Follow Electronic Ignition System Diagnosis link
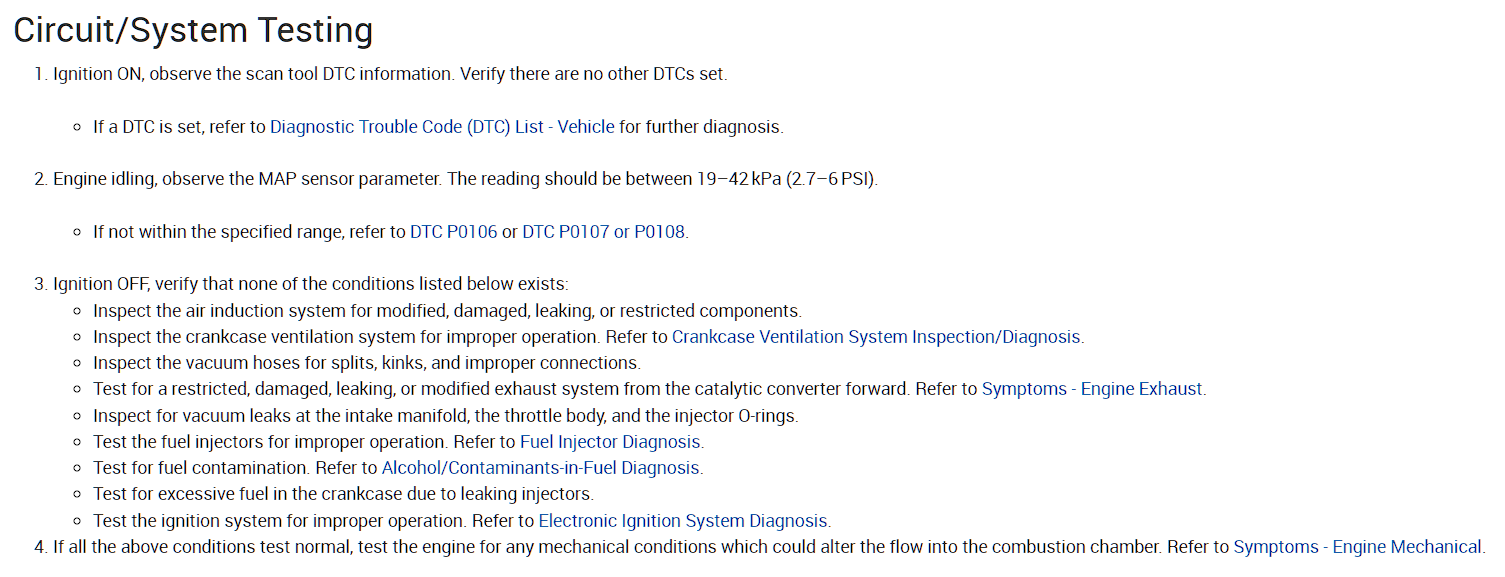This screenshot has width=1505, height=577. coord(683,521)
